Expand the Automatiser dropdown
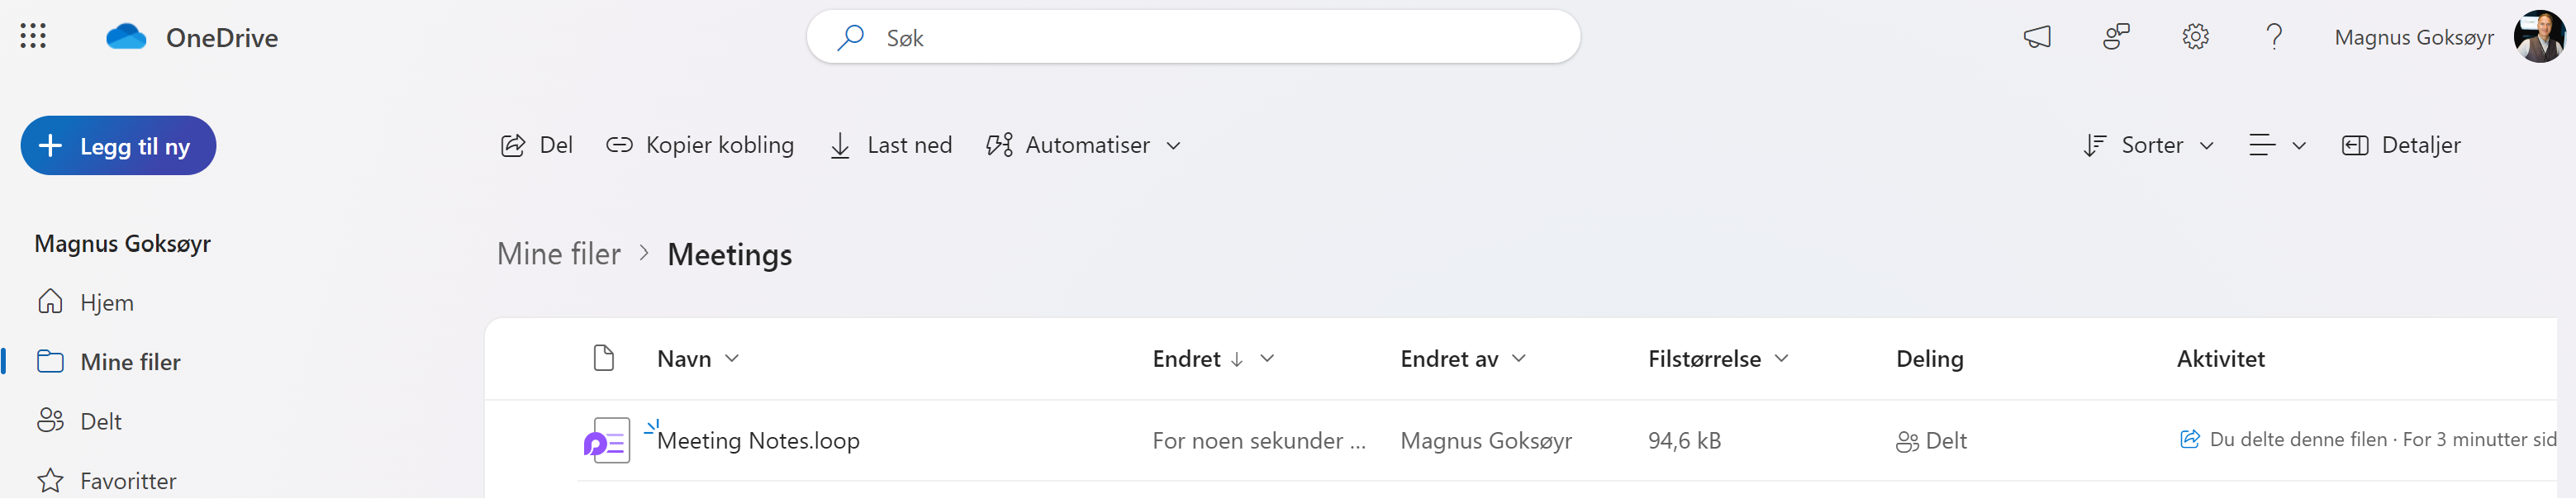Viewport: 2576px width, 499px height. pyautogui.click(x=1084, y=146)
